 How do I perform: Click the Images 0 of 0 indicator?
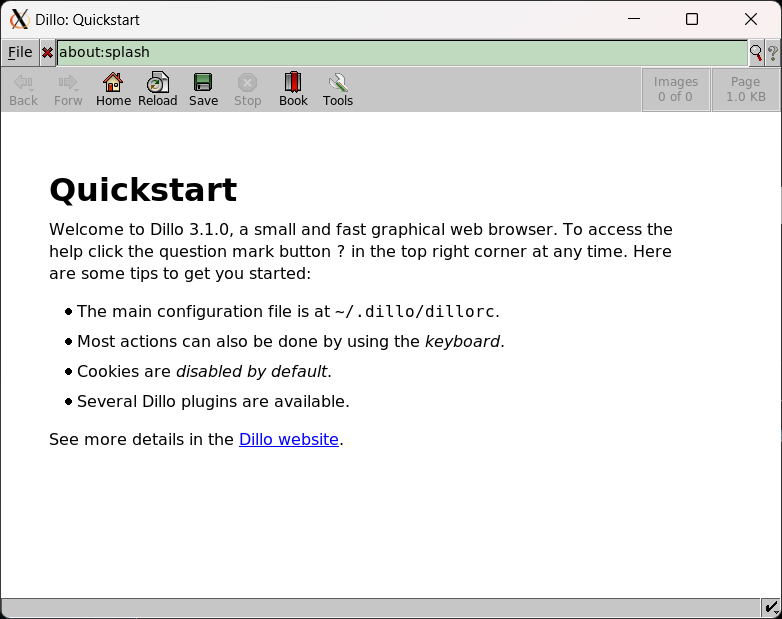pos(676,90)
